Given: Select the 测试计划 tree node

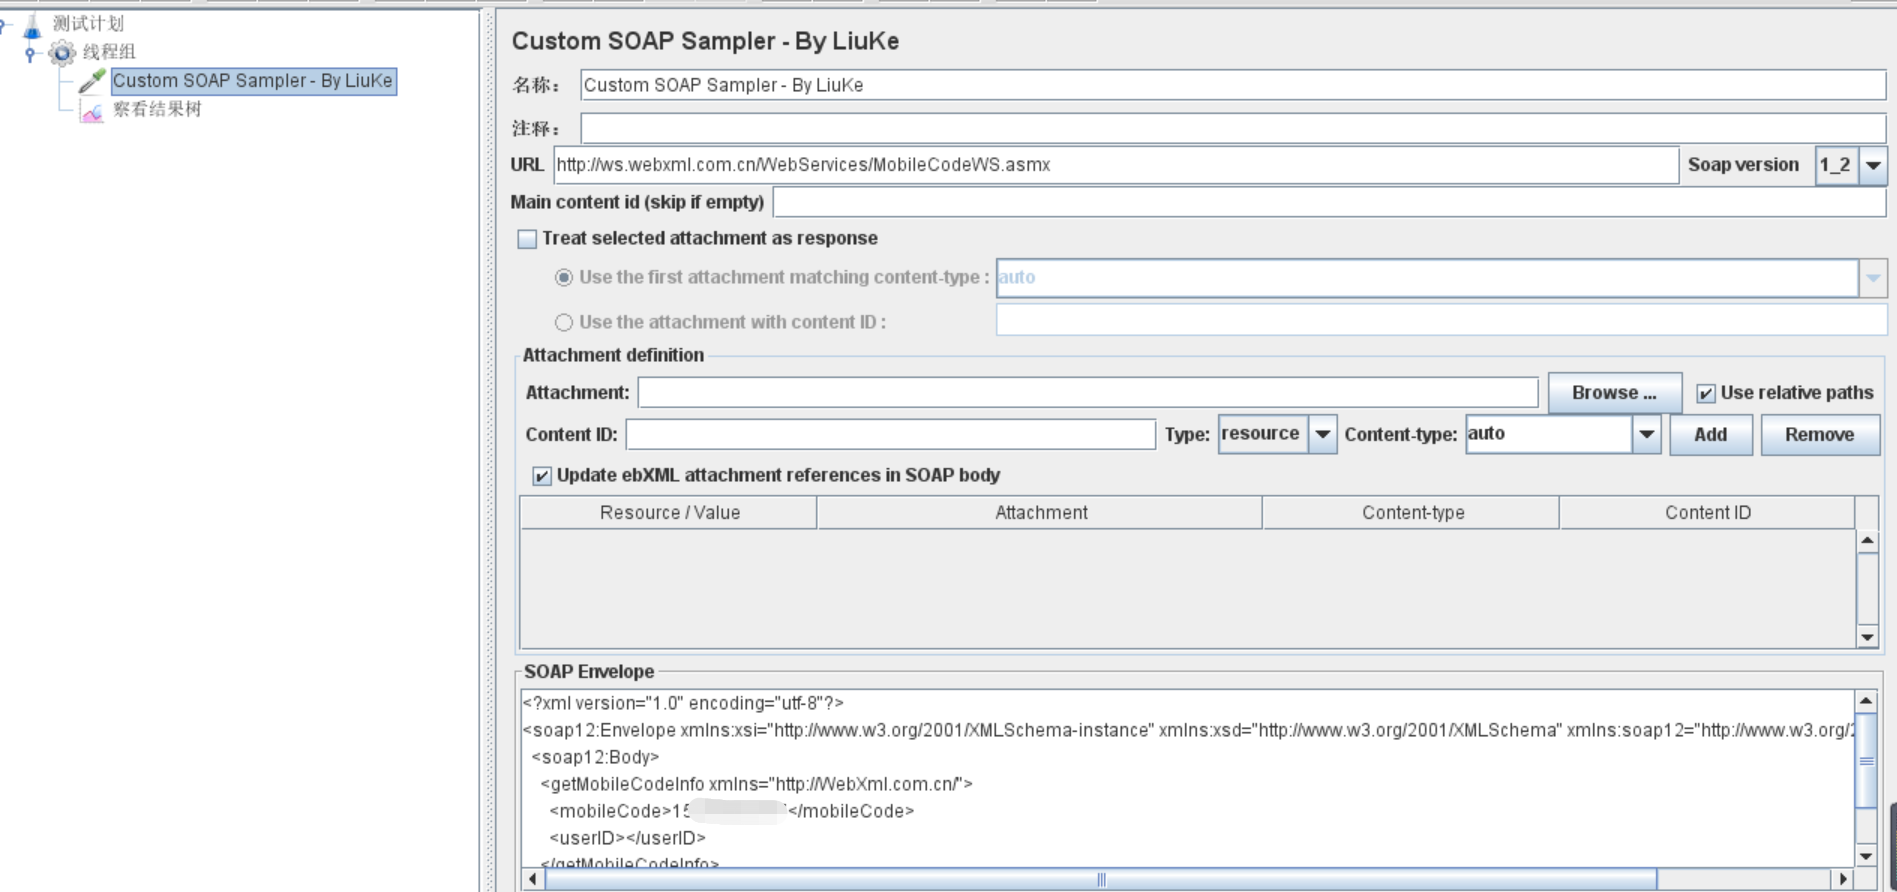Looking at the screenshot, I should tap(88, 23).
